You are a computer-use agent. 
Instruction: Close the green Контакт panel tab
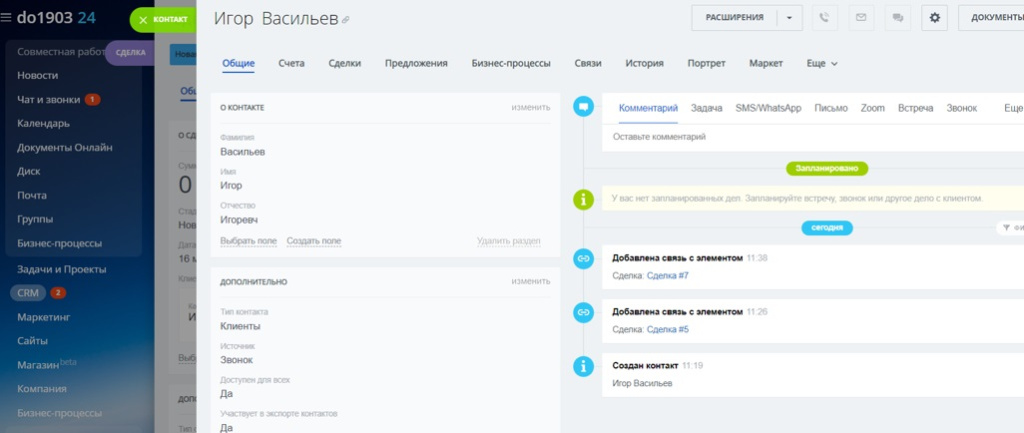(143, 20)
